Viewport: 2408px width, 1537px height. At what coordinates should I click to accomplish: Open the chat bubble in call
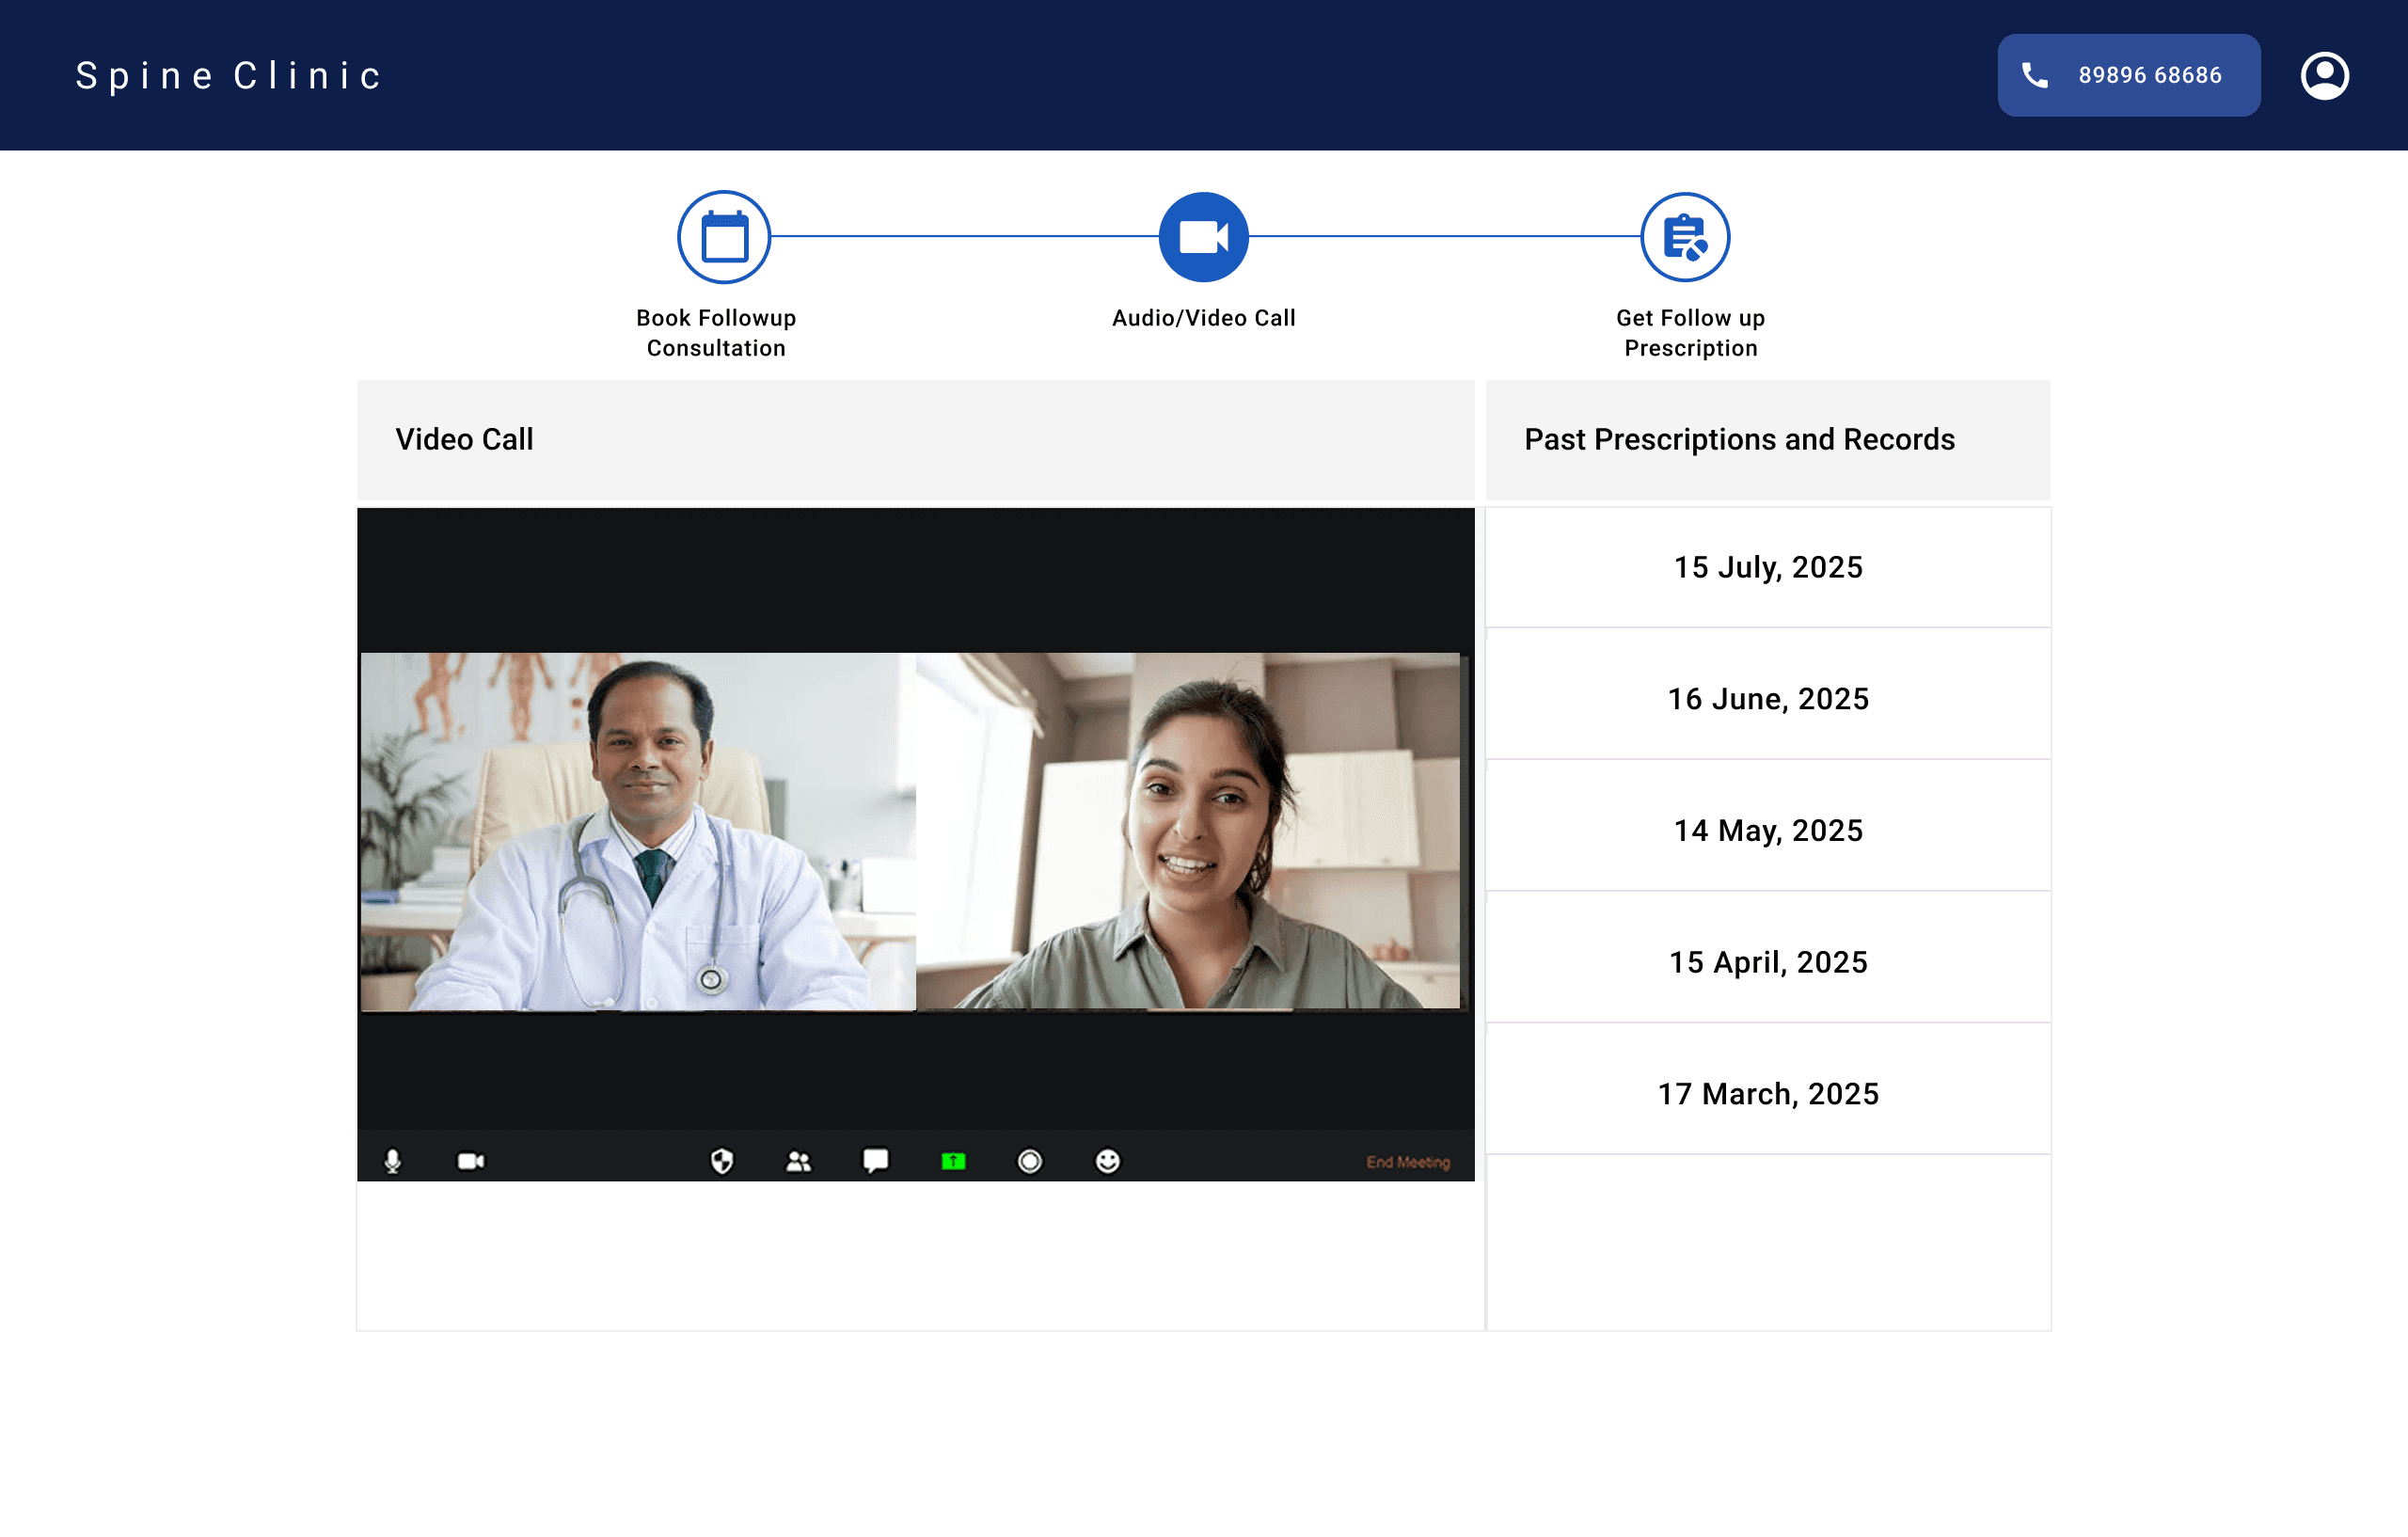click(876, 1160)
